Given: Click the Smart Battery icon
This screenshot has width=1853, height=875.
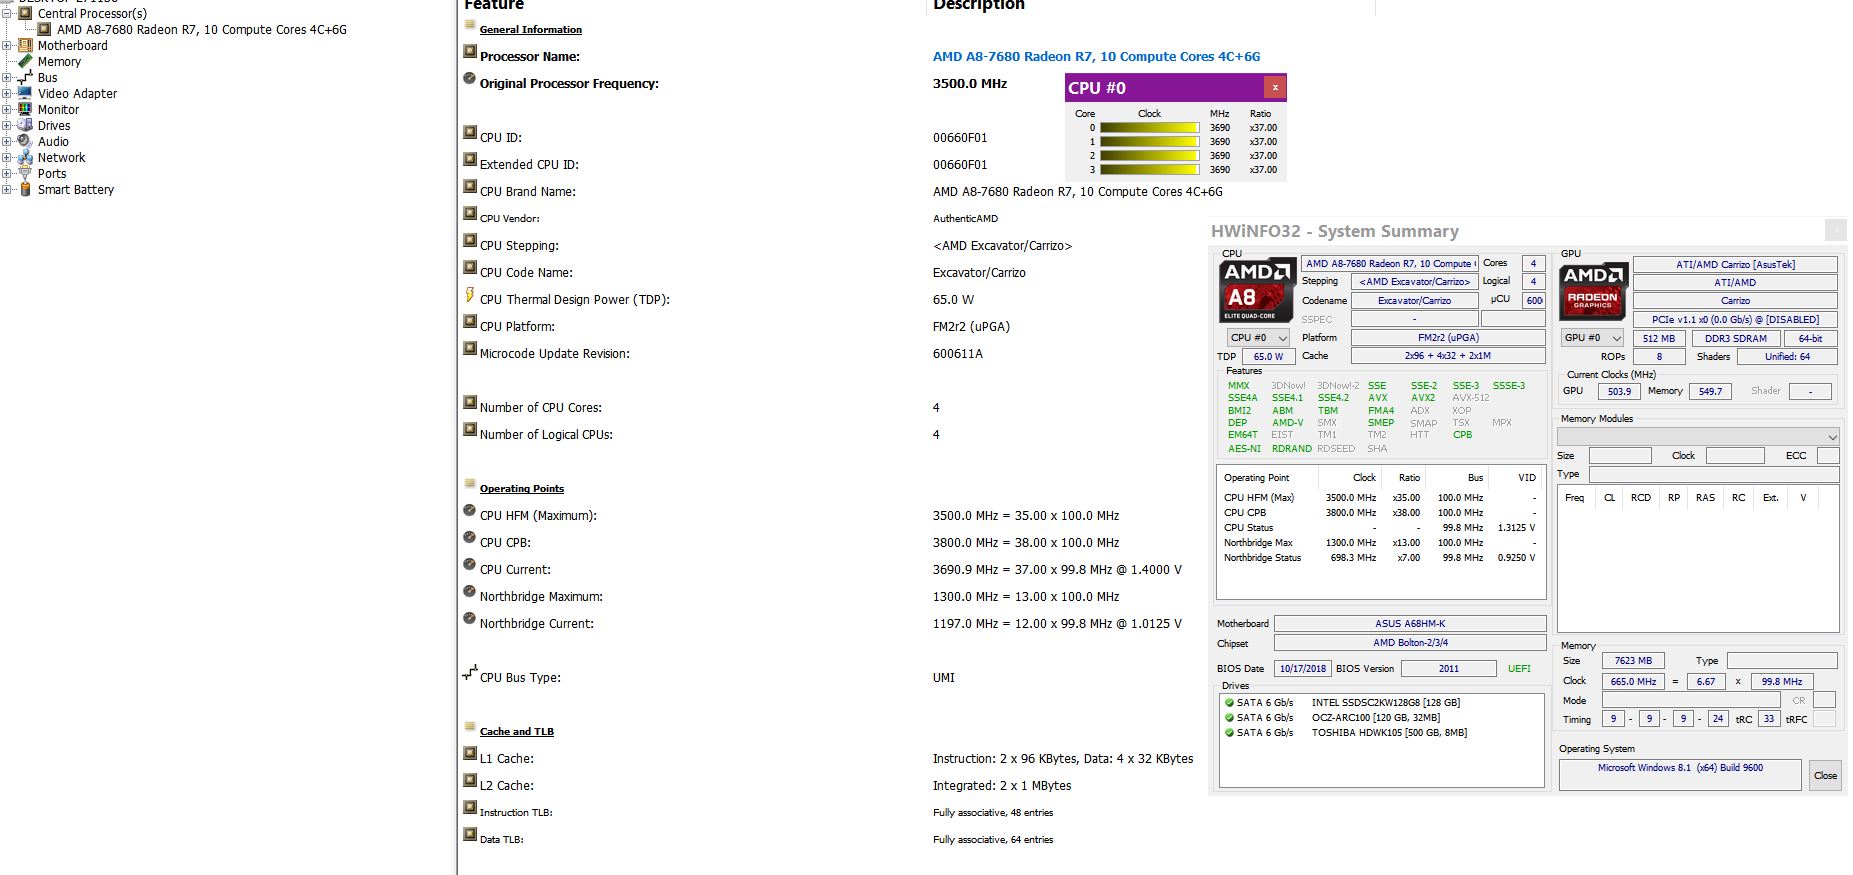Looking at the screenshot, I should [x=25, y=189].
